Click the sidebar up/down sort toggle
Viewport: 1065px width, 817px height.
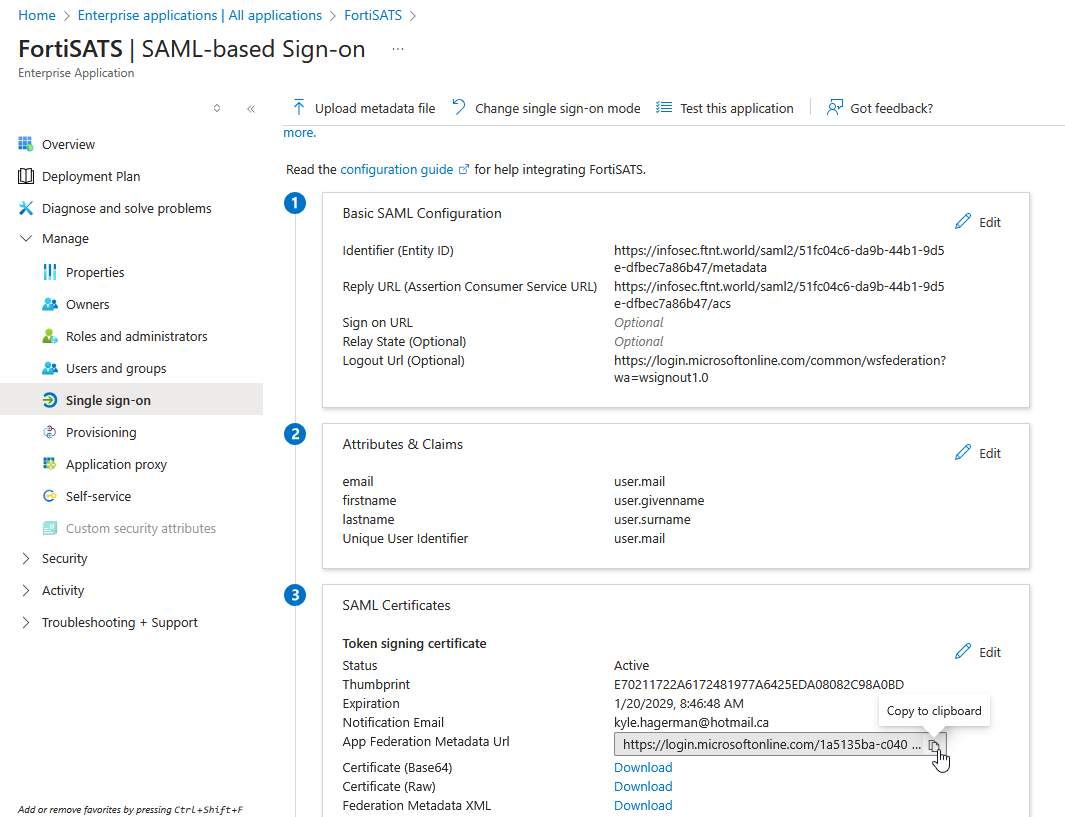(217, 108)
